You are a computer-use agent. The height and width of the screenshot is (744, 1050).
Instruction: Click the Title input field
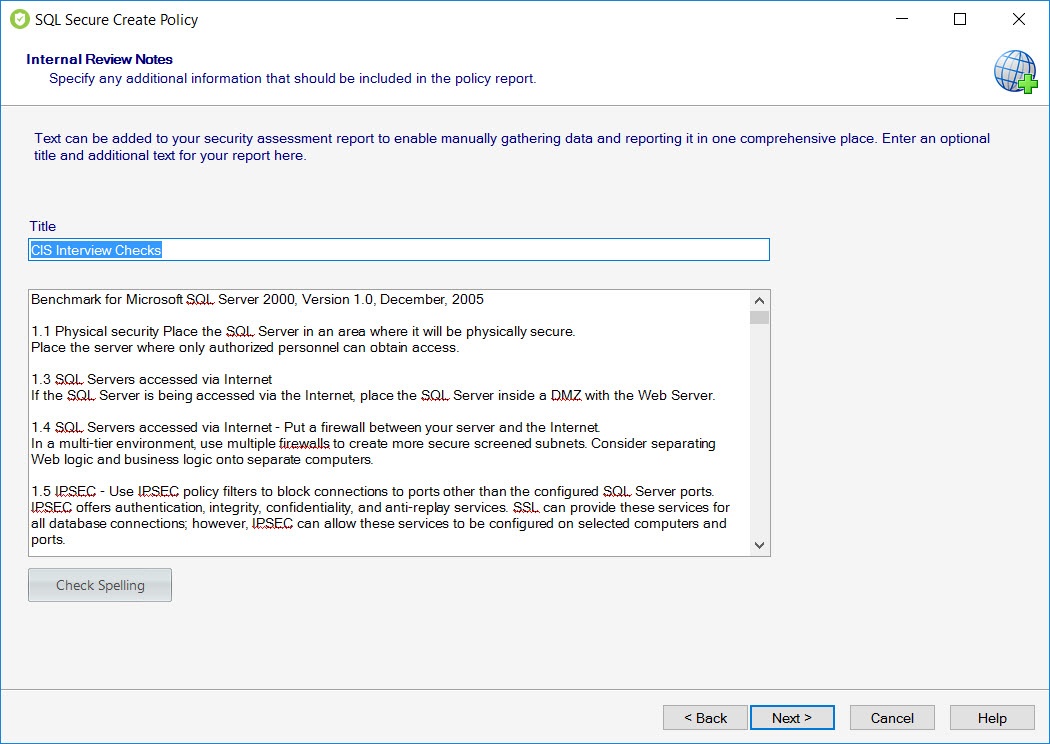[399, 250]
